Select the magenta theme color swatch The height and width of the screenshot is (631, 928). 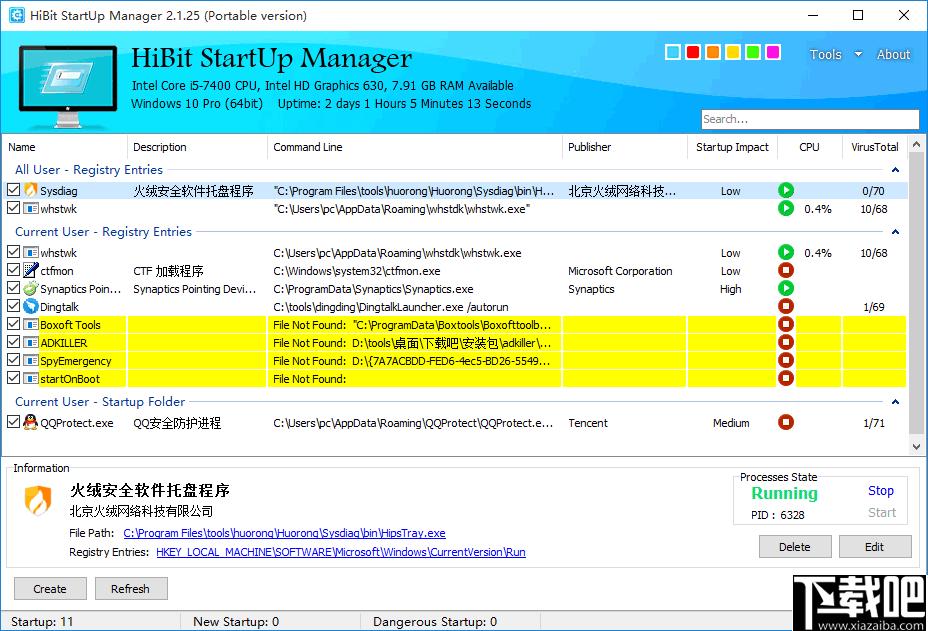pos(773,52)
